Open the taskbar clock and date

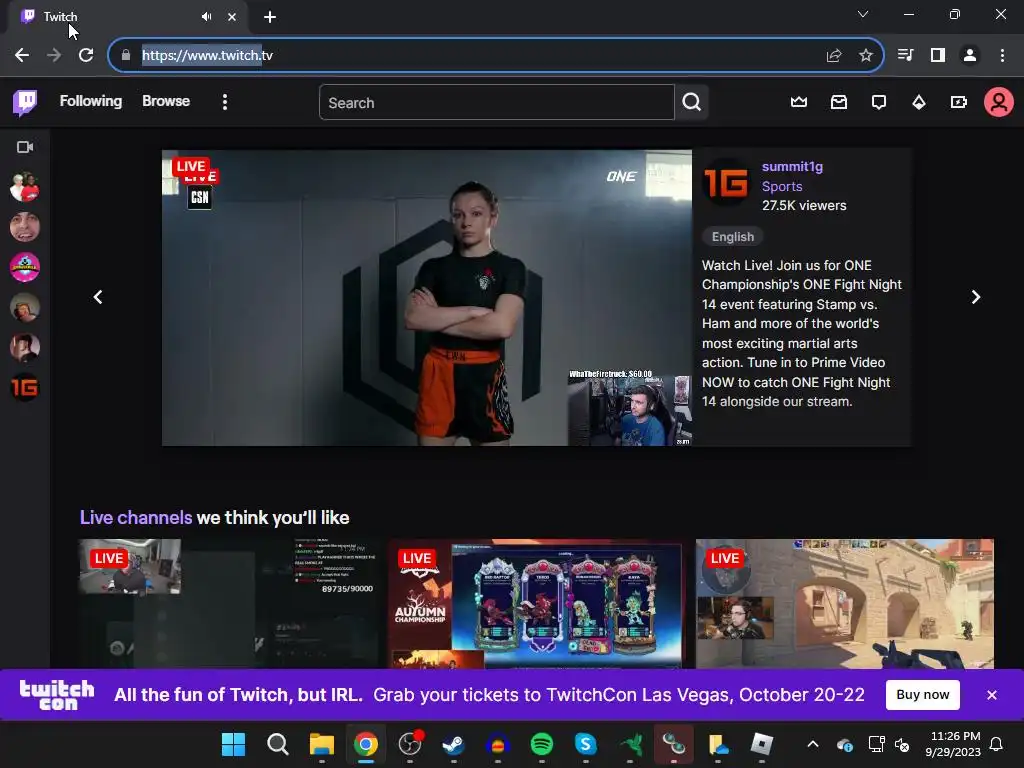point(953,744)
